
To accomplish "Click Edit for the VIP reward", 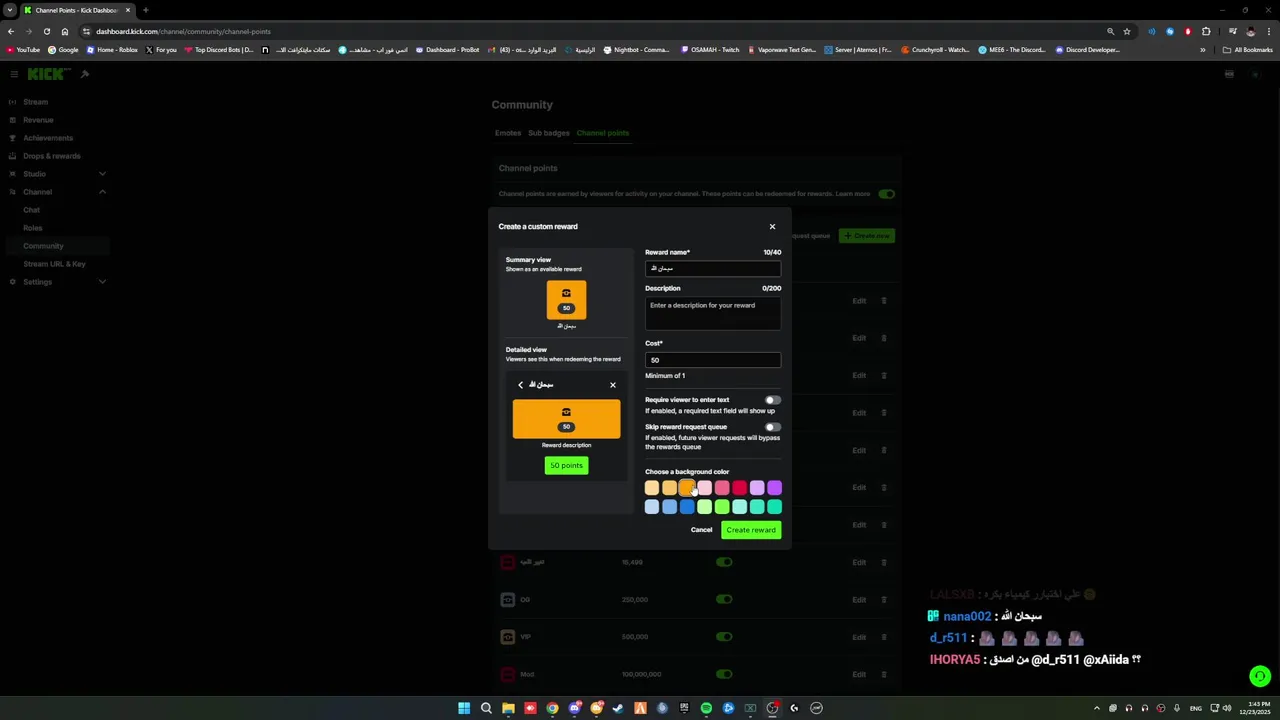I will pos(859,637).
